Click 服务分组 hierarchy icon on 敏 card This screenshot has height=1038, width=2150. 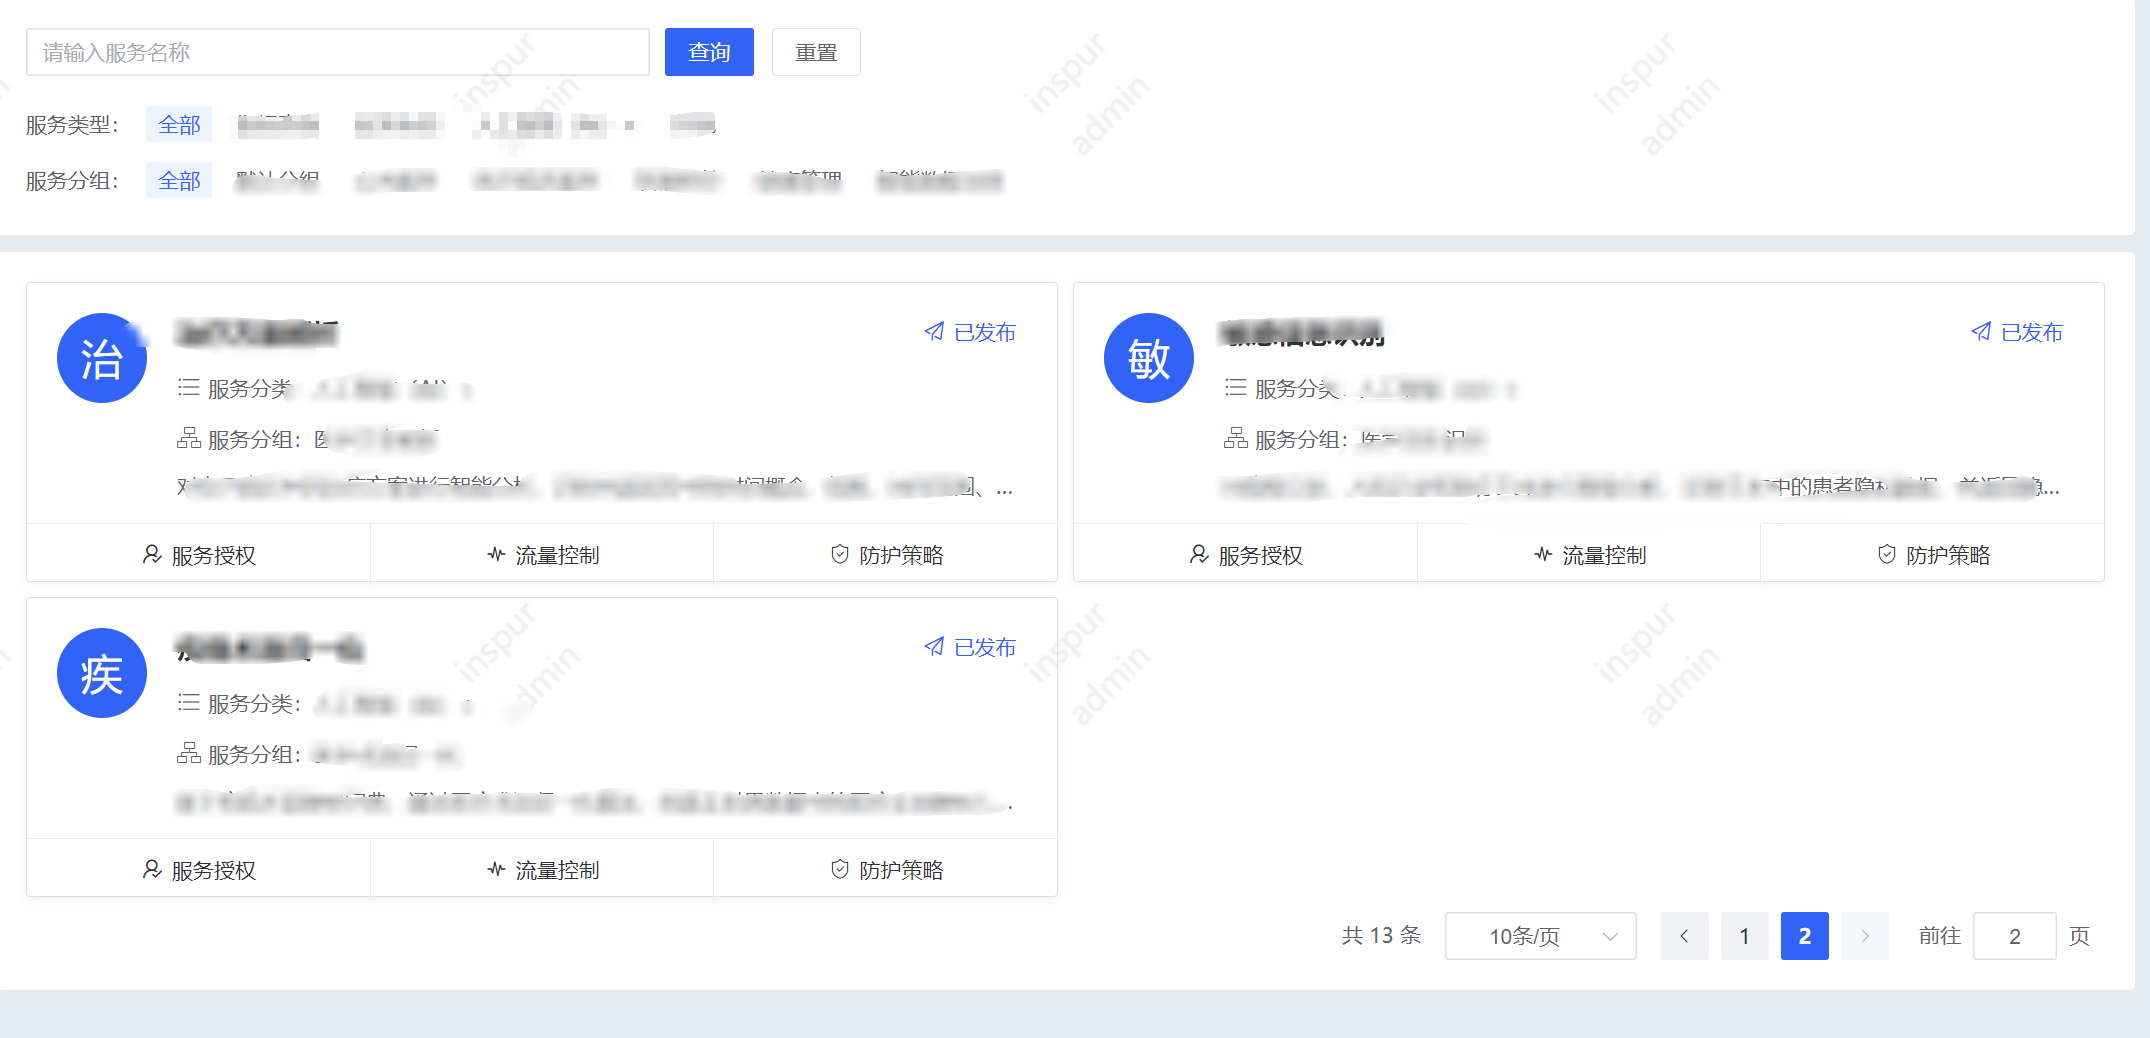[1236, 438]
